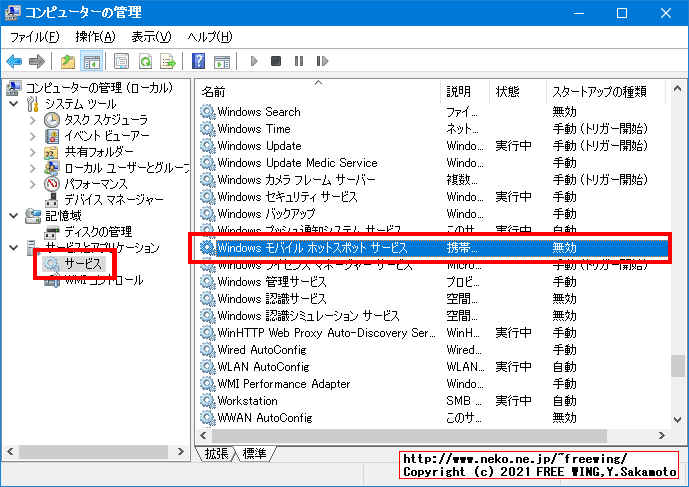This screenshot has height=487, width=689.
Task: Expand the ローカル ユーザーとグループ node
Action: click(33, 168)
